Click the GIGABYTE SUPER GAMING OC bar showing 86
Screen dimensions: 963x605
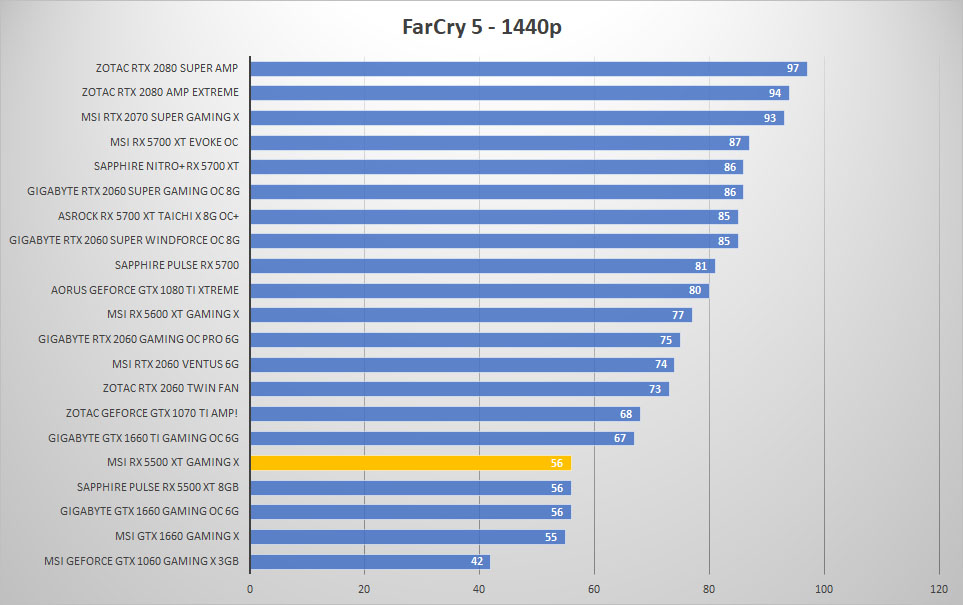point(497,192)
